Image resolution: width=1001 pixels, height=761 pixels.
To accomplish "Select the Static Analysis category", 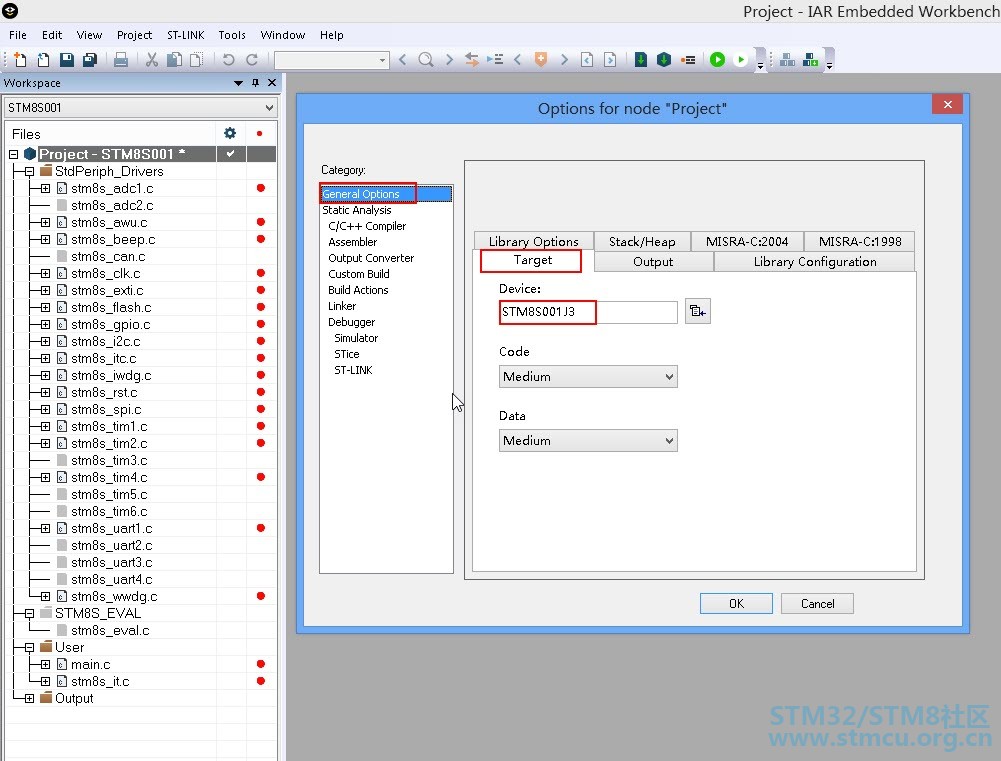I will coord(357,210).
